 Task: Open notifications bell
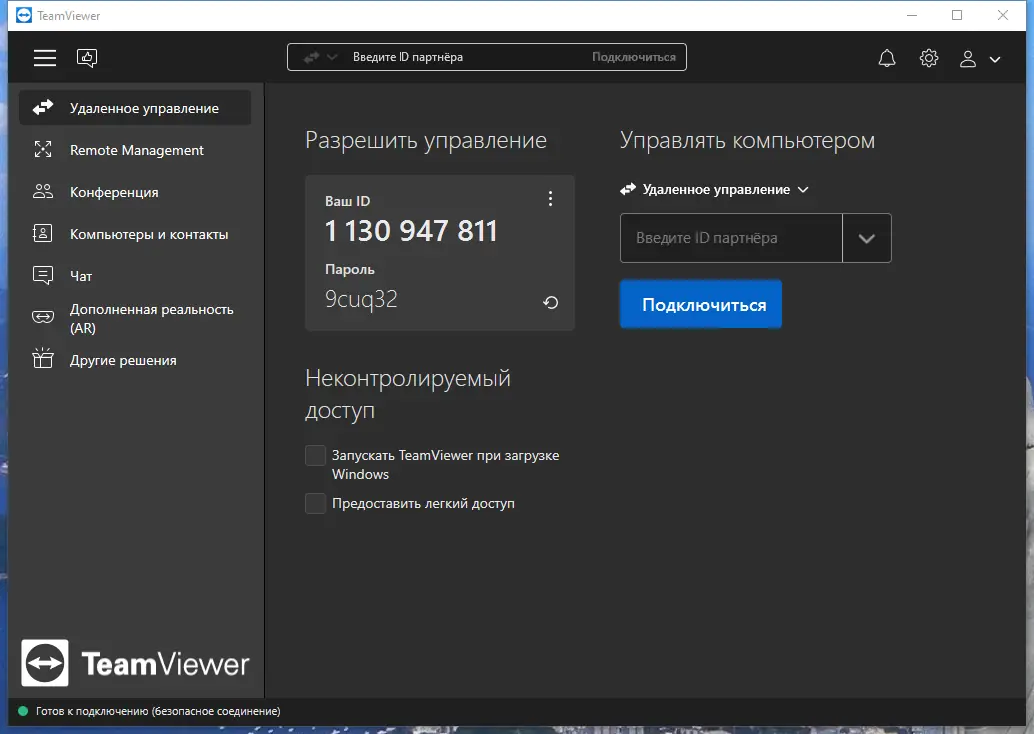point(886,58)
